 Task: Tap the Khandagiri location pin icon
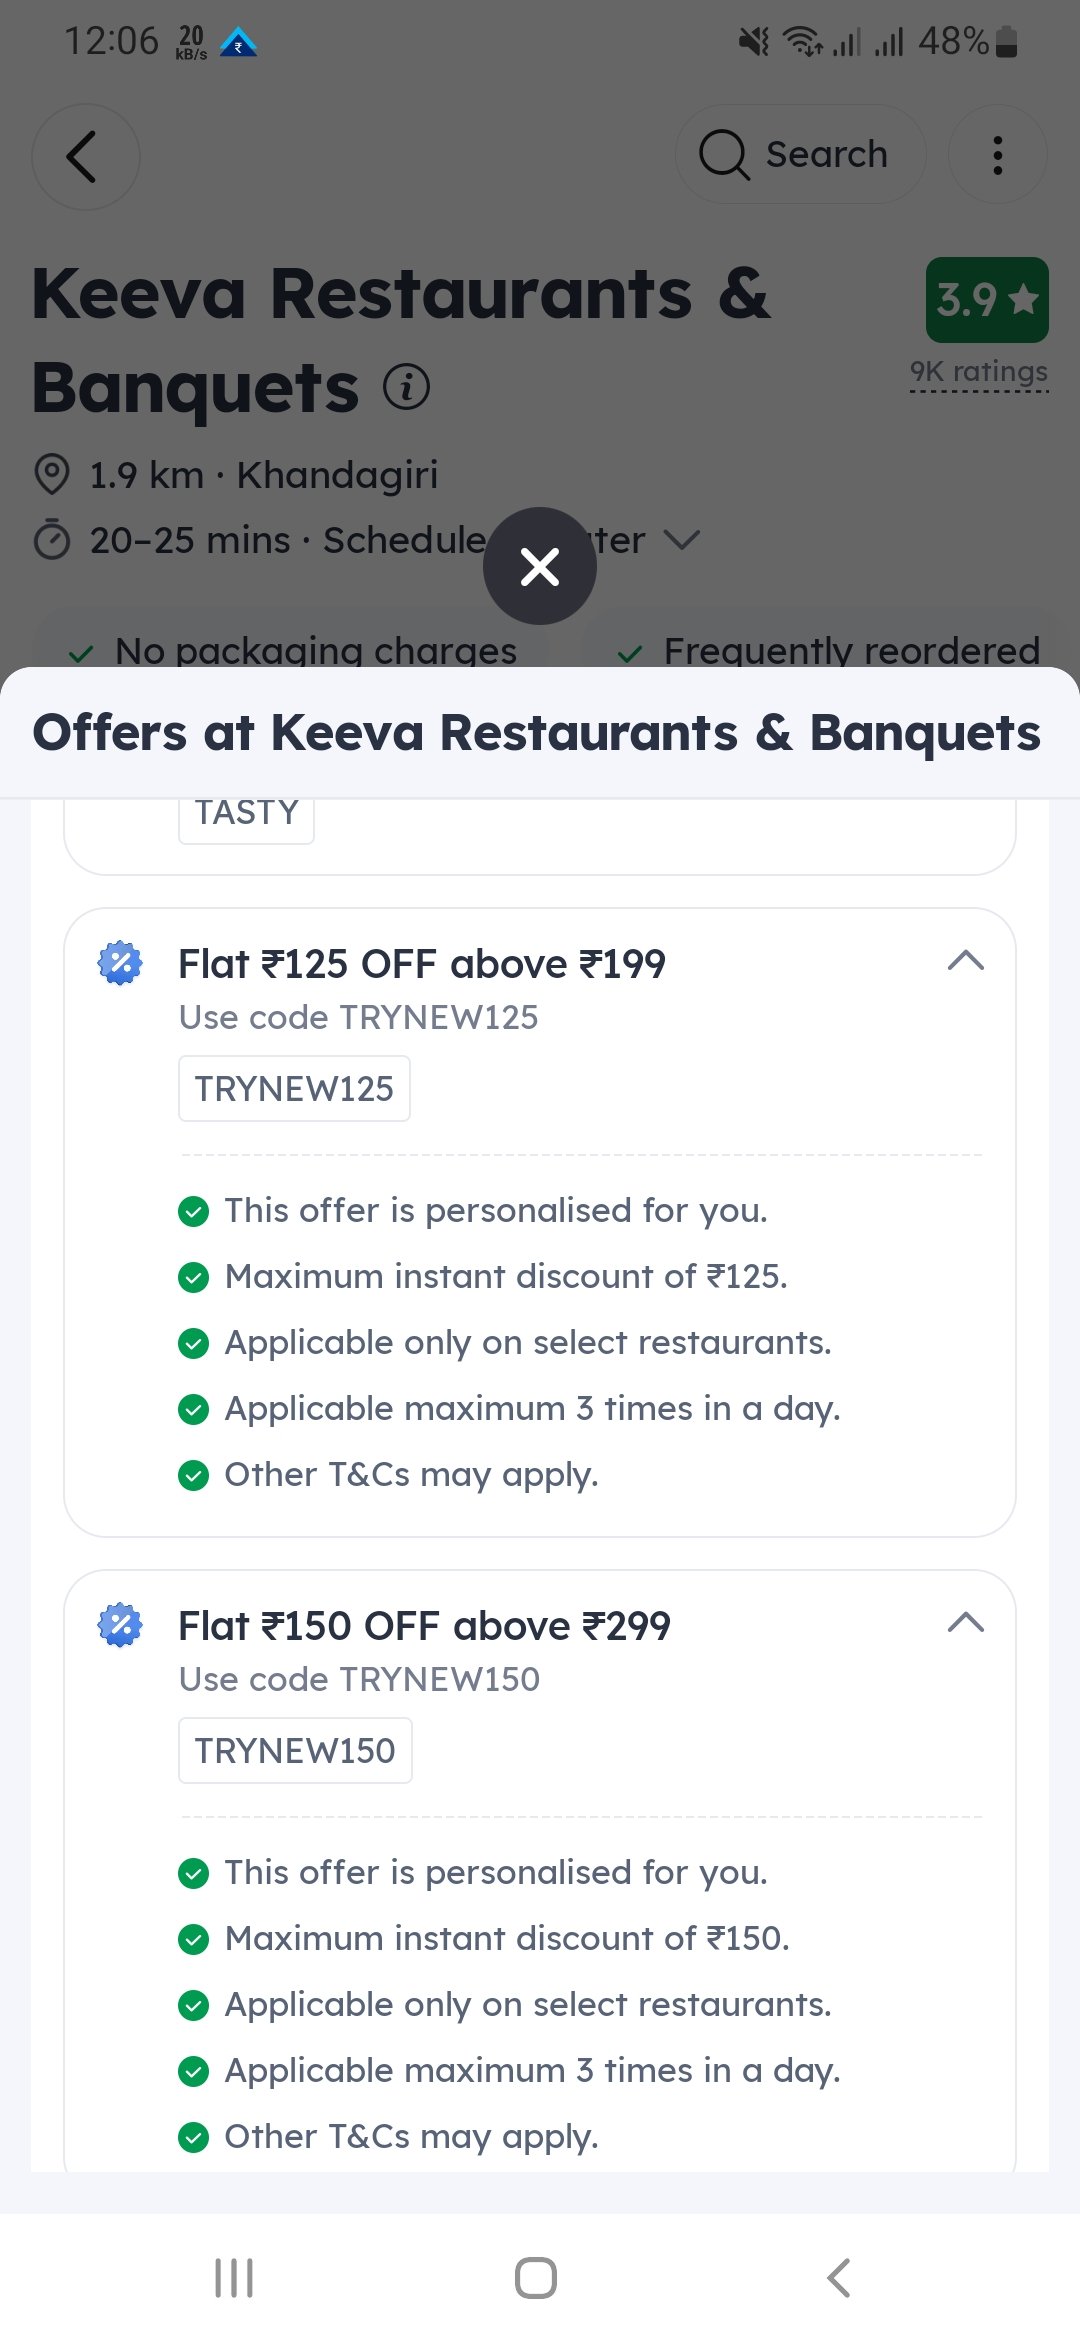(52, 474)
